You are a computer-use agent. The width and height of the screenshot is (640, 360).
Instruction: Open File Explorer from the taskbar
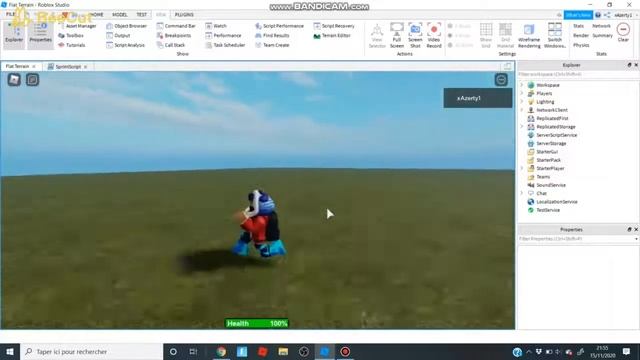point(283,351)
